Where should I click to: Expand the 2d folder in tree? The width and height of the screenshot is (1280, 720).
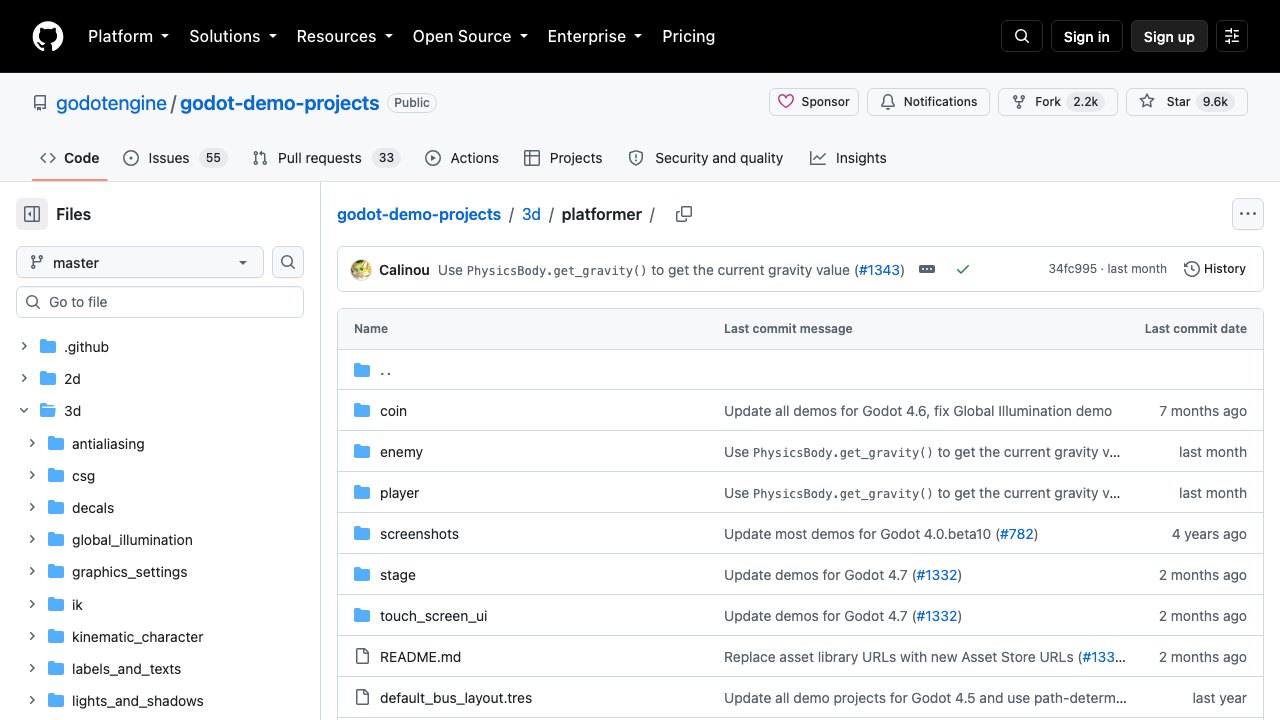tap(24, 379)
